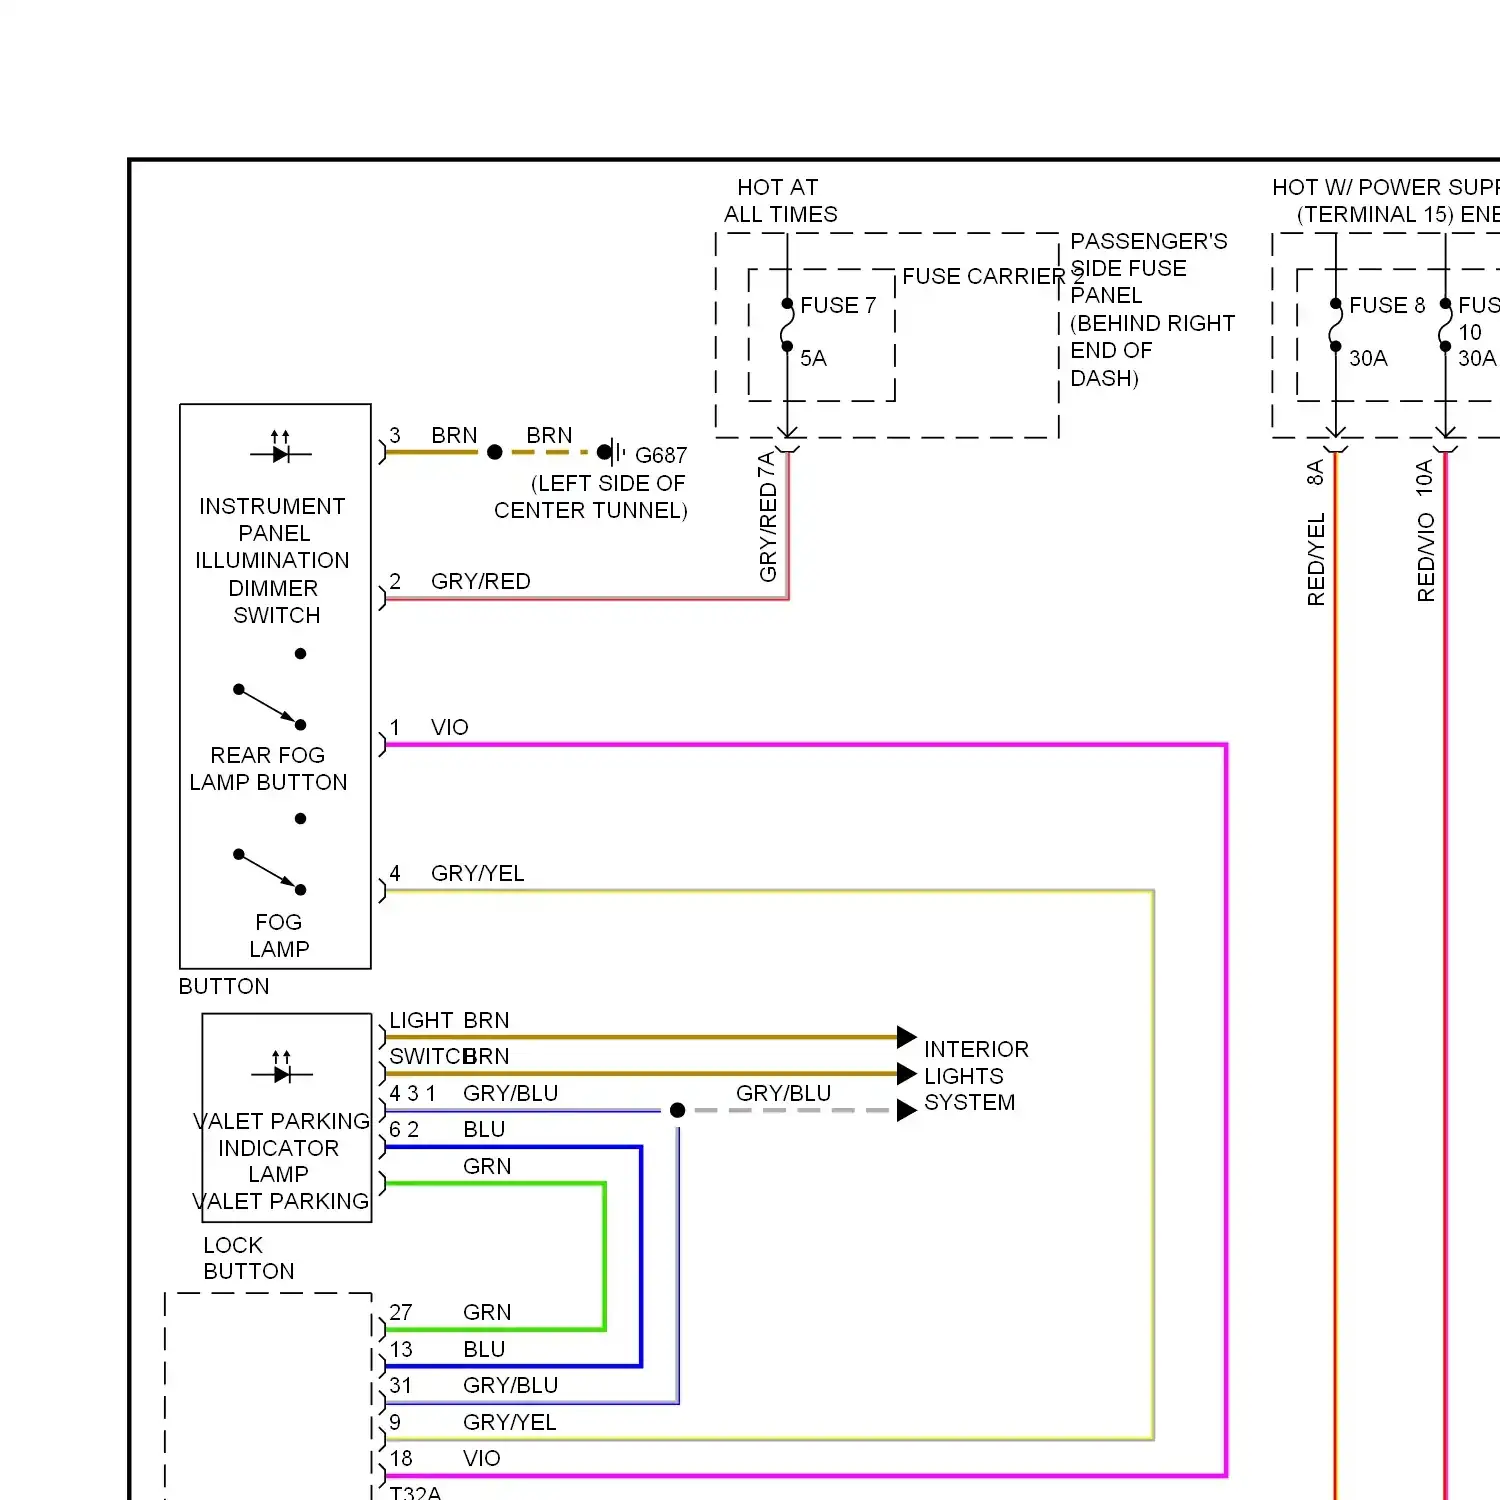Screen dimensions: 1500x1500
Task: Click the FUSE 8 fuse symbol
Action: point(1335,325)
